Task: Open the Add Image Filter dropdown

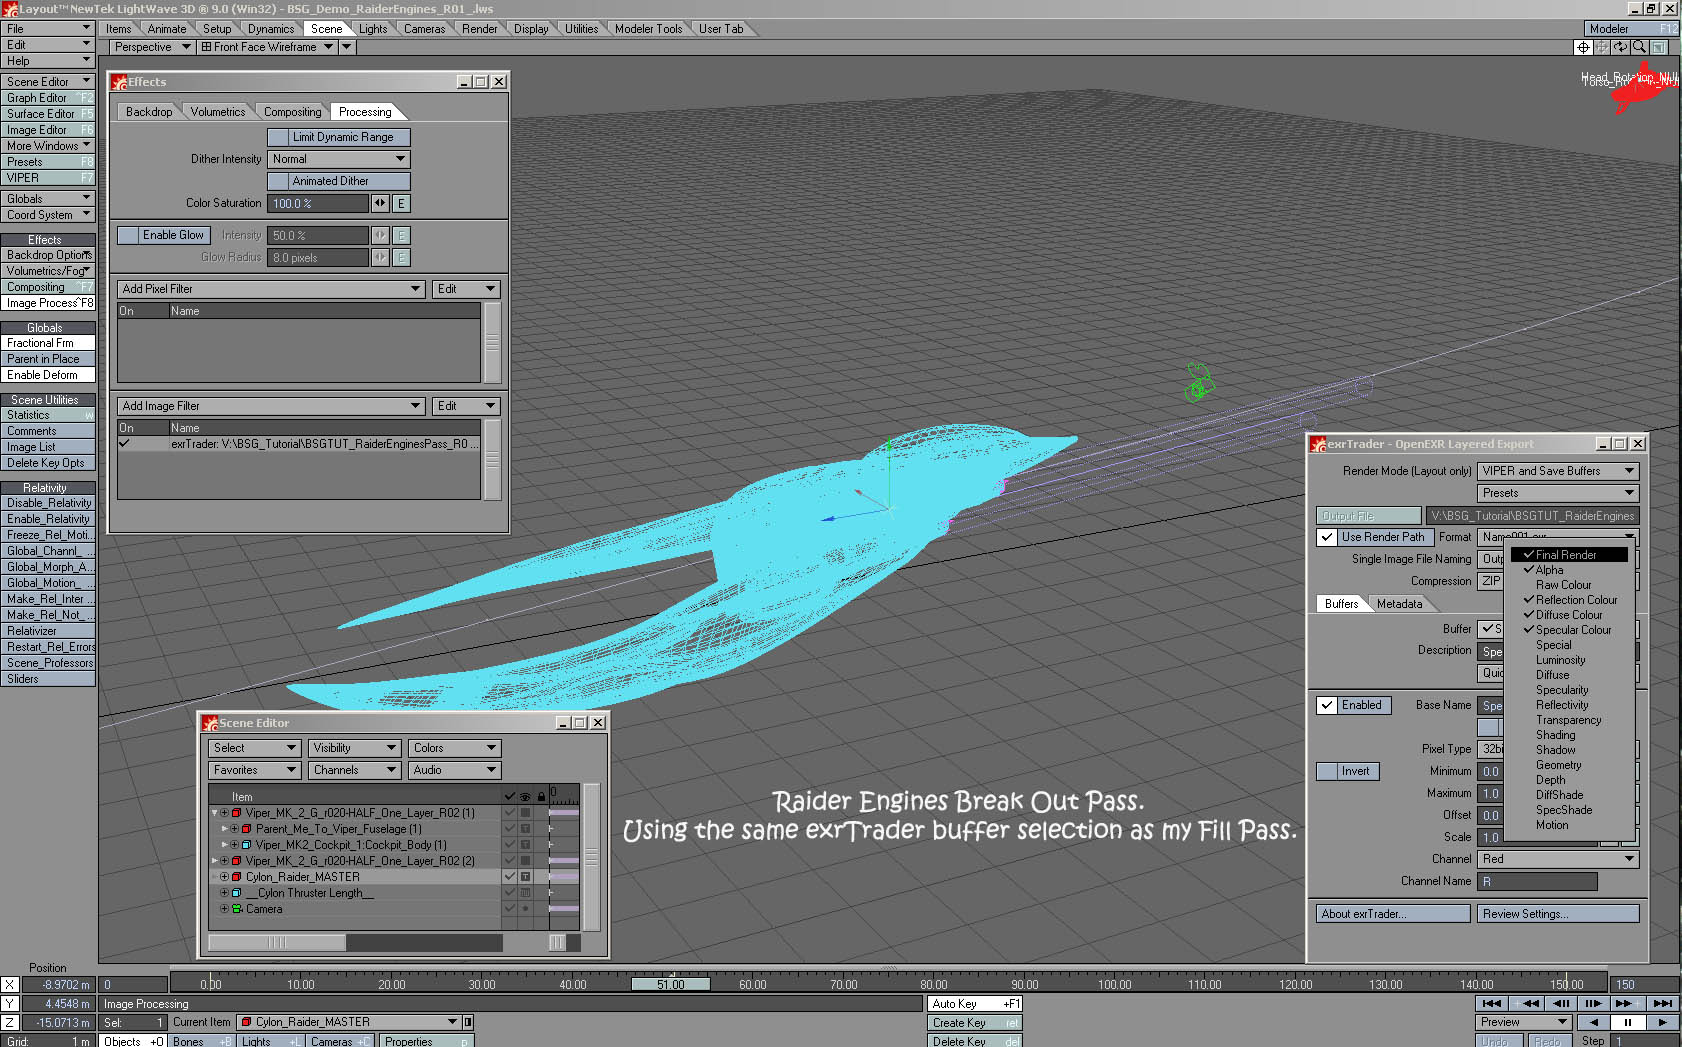Action: (271, 406)
